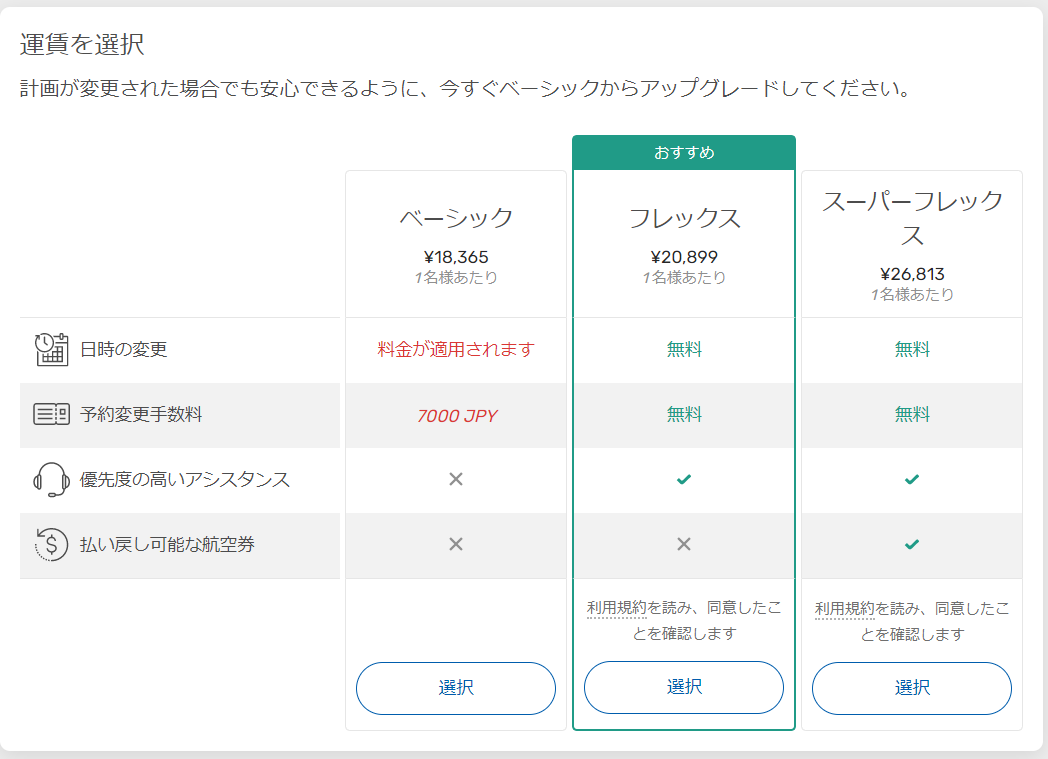This screenshot has width=1048, height=759.
Task: Click the calendar clock icon for 日時の変更
Action: click(51, 349)
